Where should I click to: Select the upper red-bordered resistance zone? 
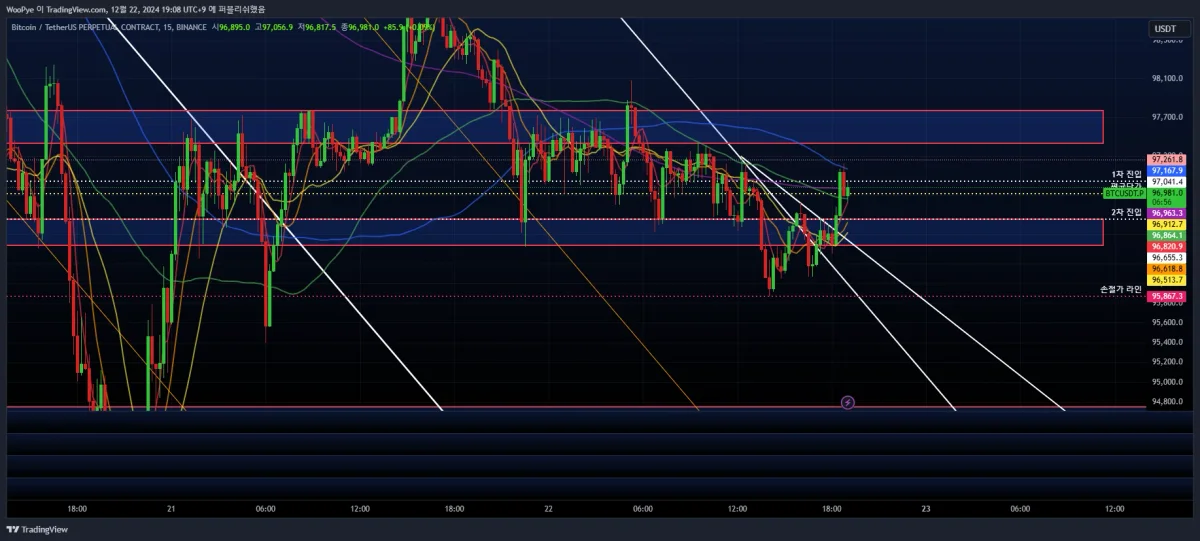[554, 127]
